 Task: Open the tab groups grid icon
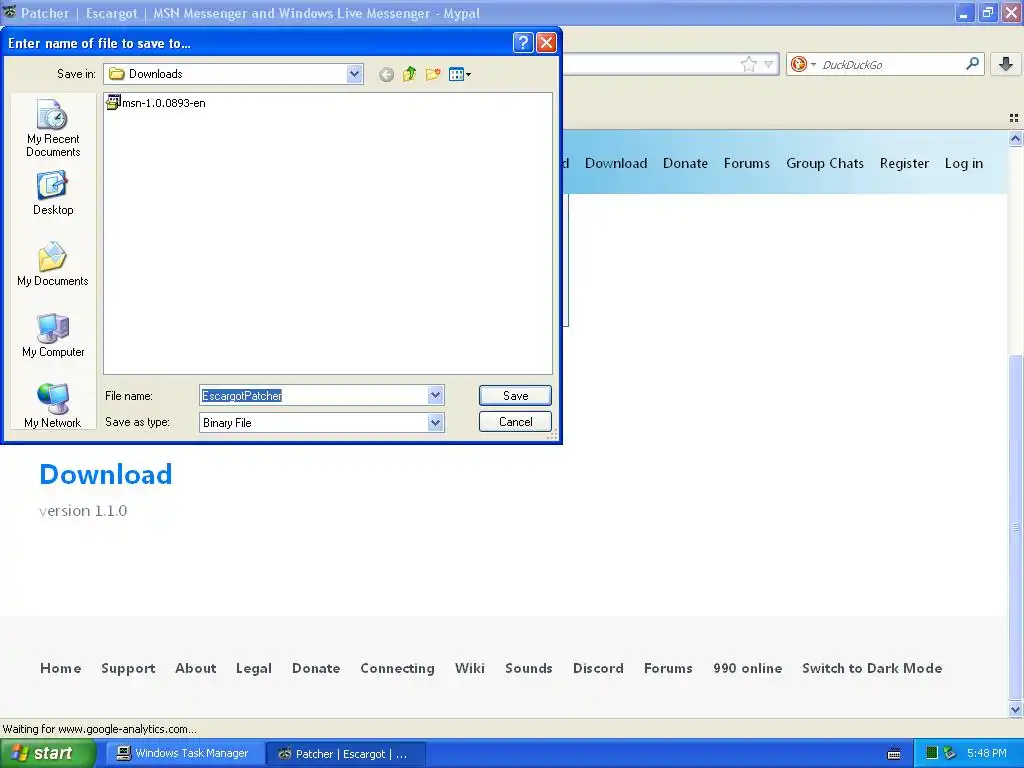click(x=1014, y=118)
